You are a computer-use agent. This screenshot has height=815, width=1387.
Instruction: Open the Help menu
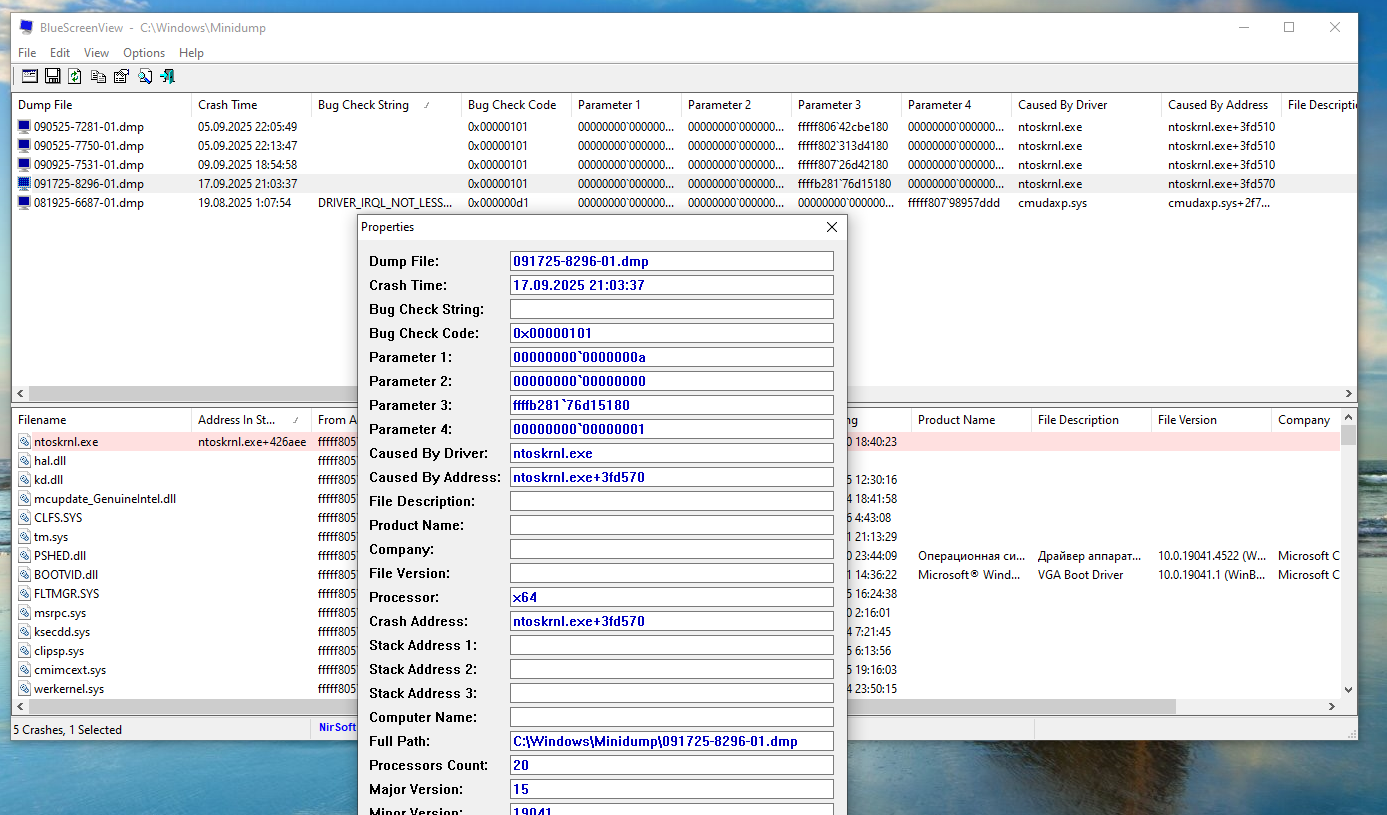click(x=191, y=53)
